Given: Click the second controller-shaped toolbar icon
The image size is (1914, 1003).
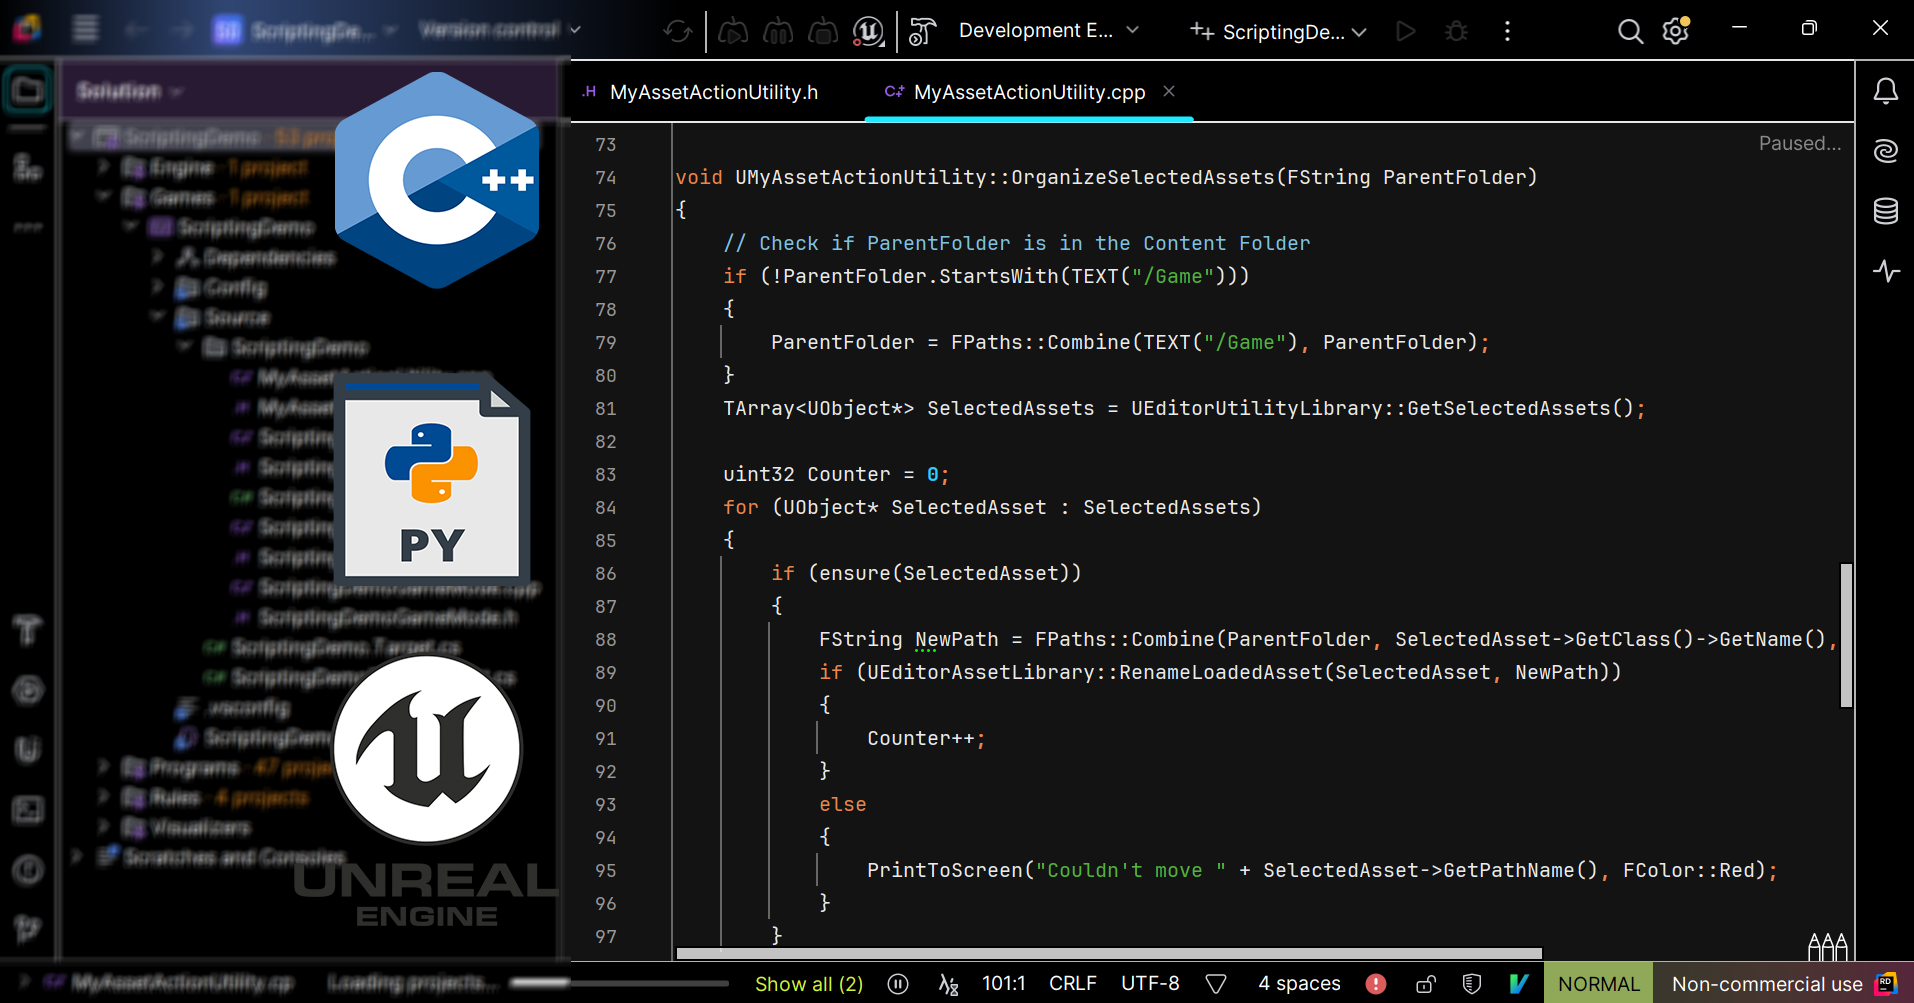Looking at the screenshot, I should [778, 31].
